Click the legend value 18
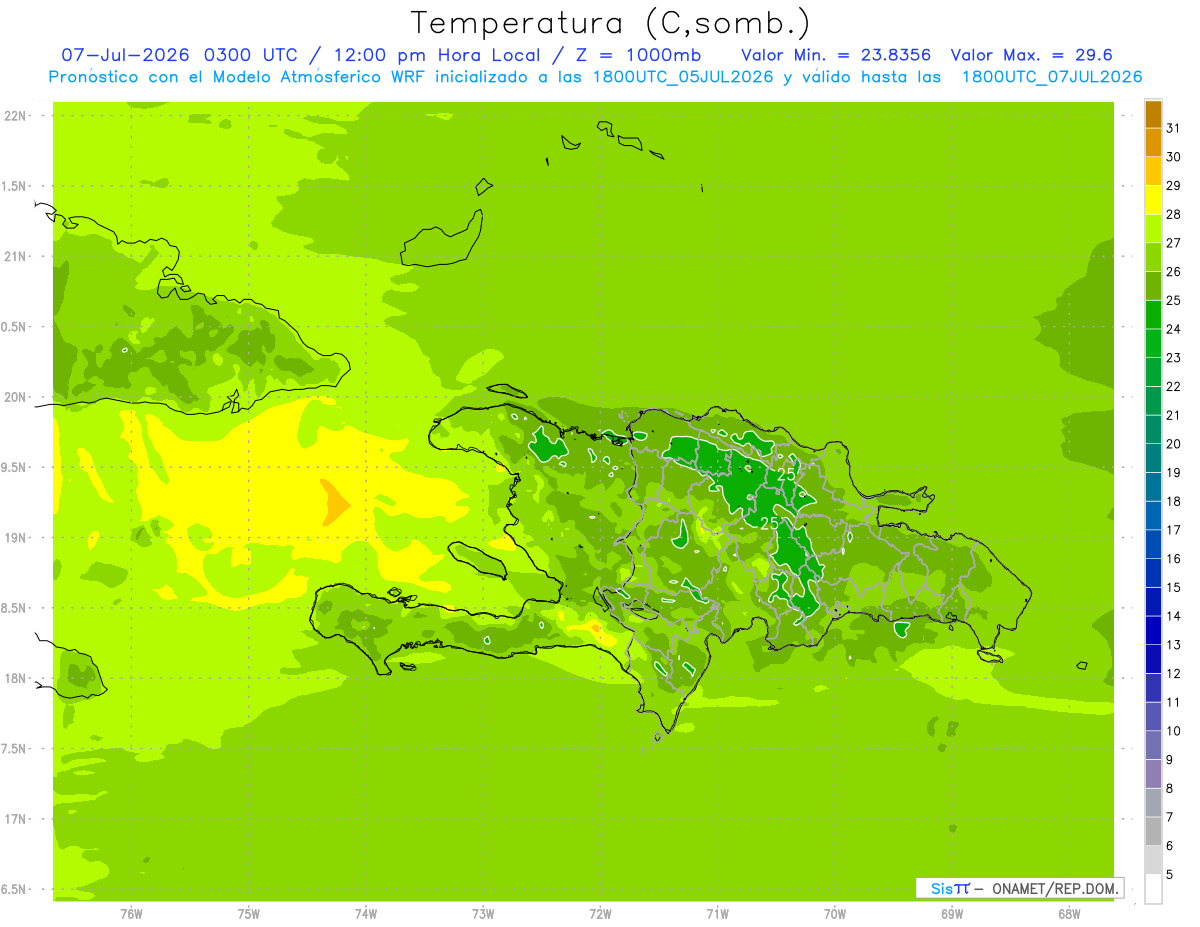Screen dimensions: 1200x927 point(1173,501)
